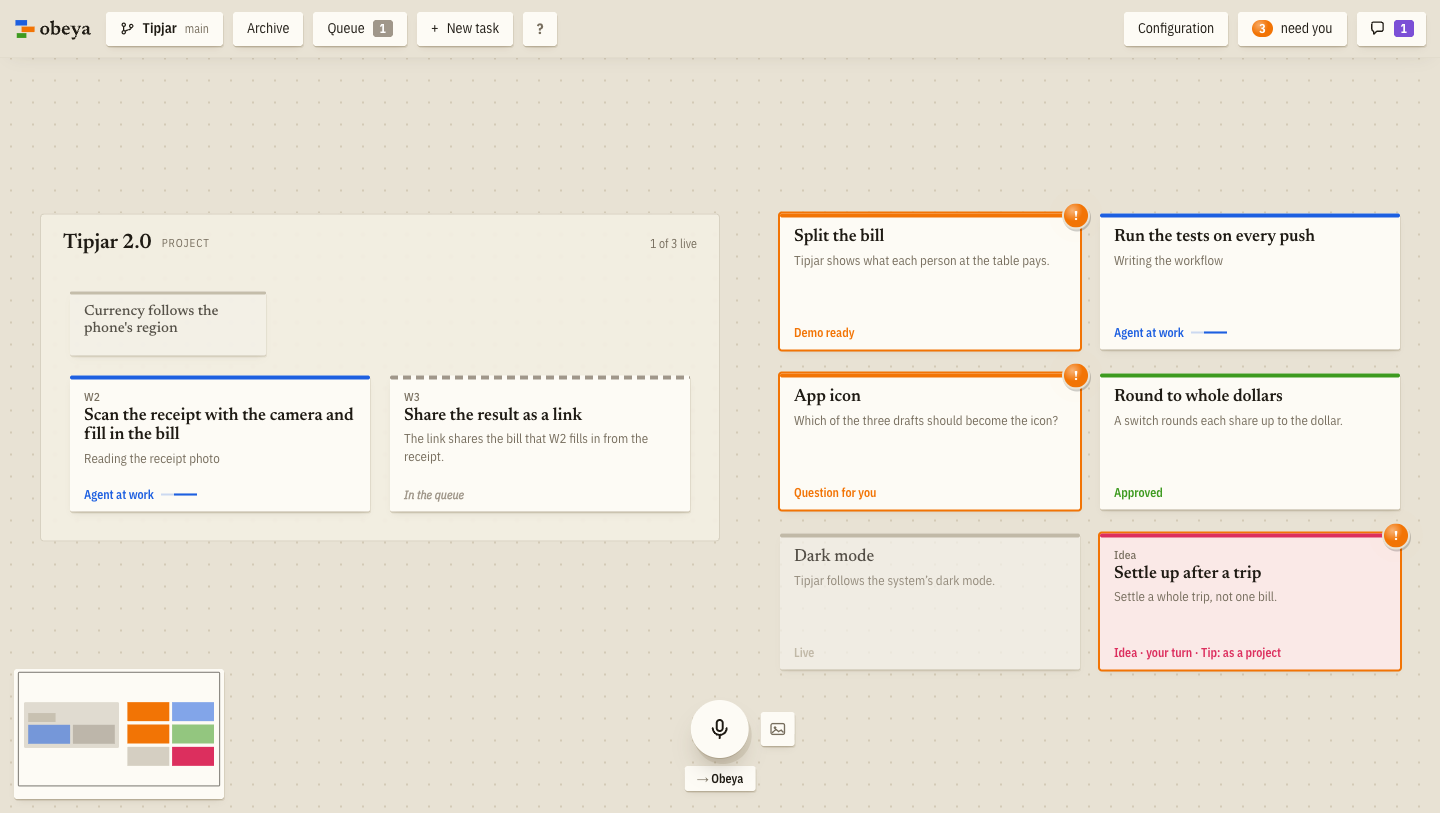Click the '1 of 3 live' status text
Viewport: 1440px width, 813px height.
tap(673, 244)
